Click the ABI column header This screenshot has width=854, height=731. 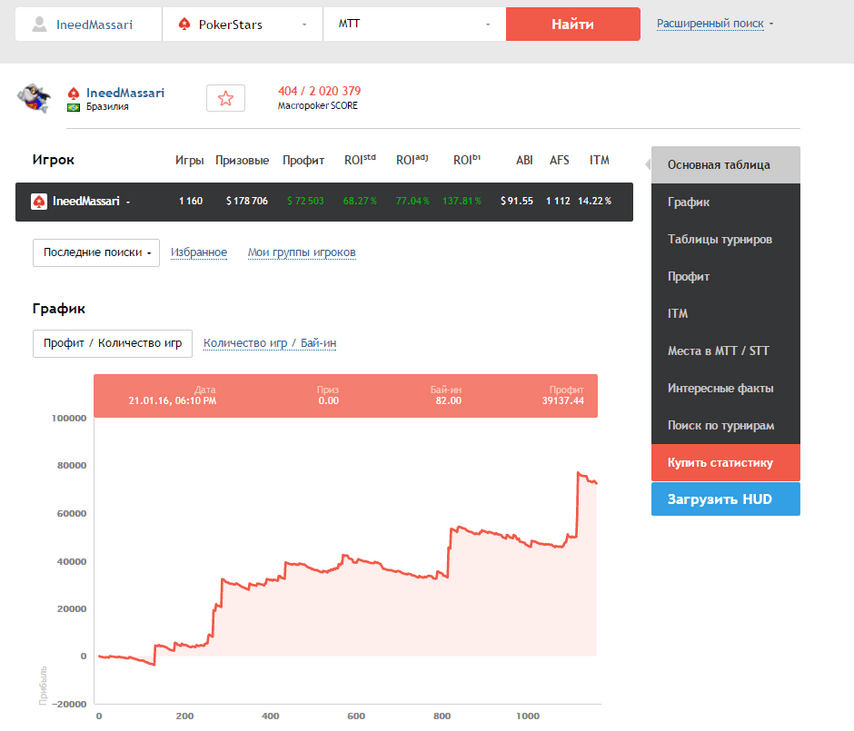(x=524, y=160)
